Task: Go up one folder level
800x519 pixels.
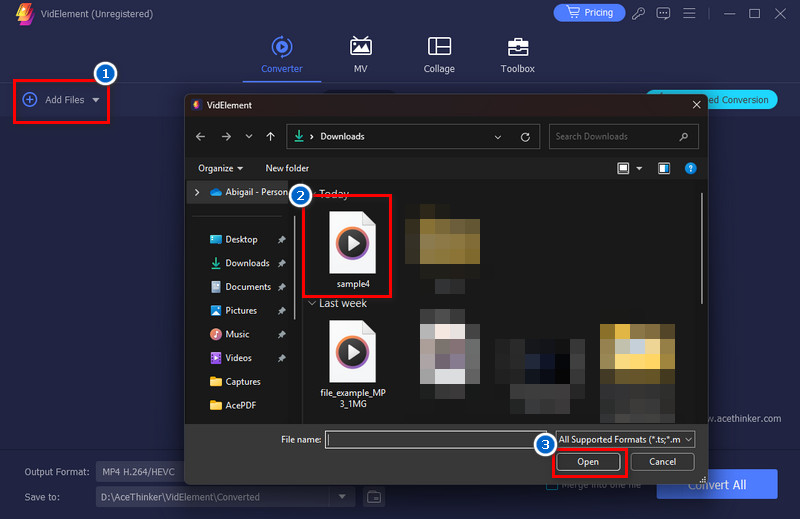Action: (270, 137)
